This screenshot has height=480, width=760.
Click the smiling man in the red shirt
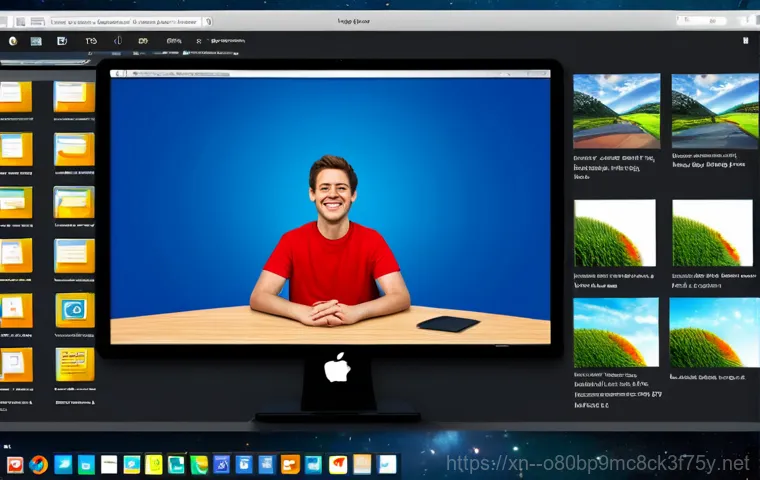point(331,241)
